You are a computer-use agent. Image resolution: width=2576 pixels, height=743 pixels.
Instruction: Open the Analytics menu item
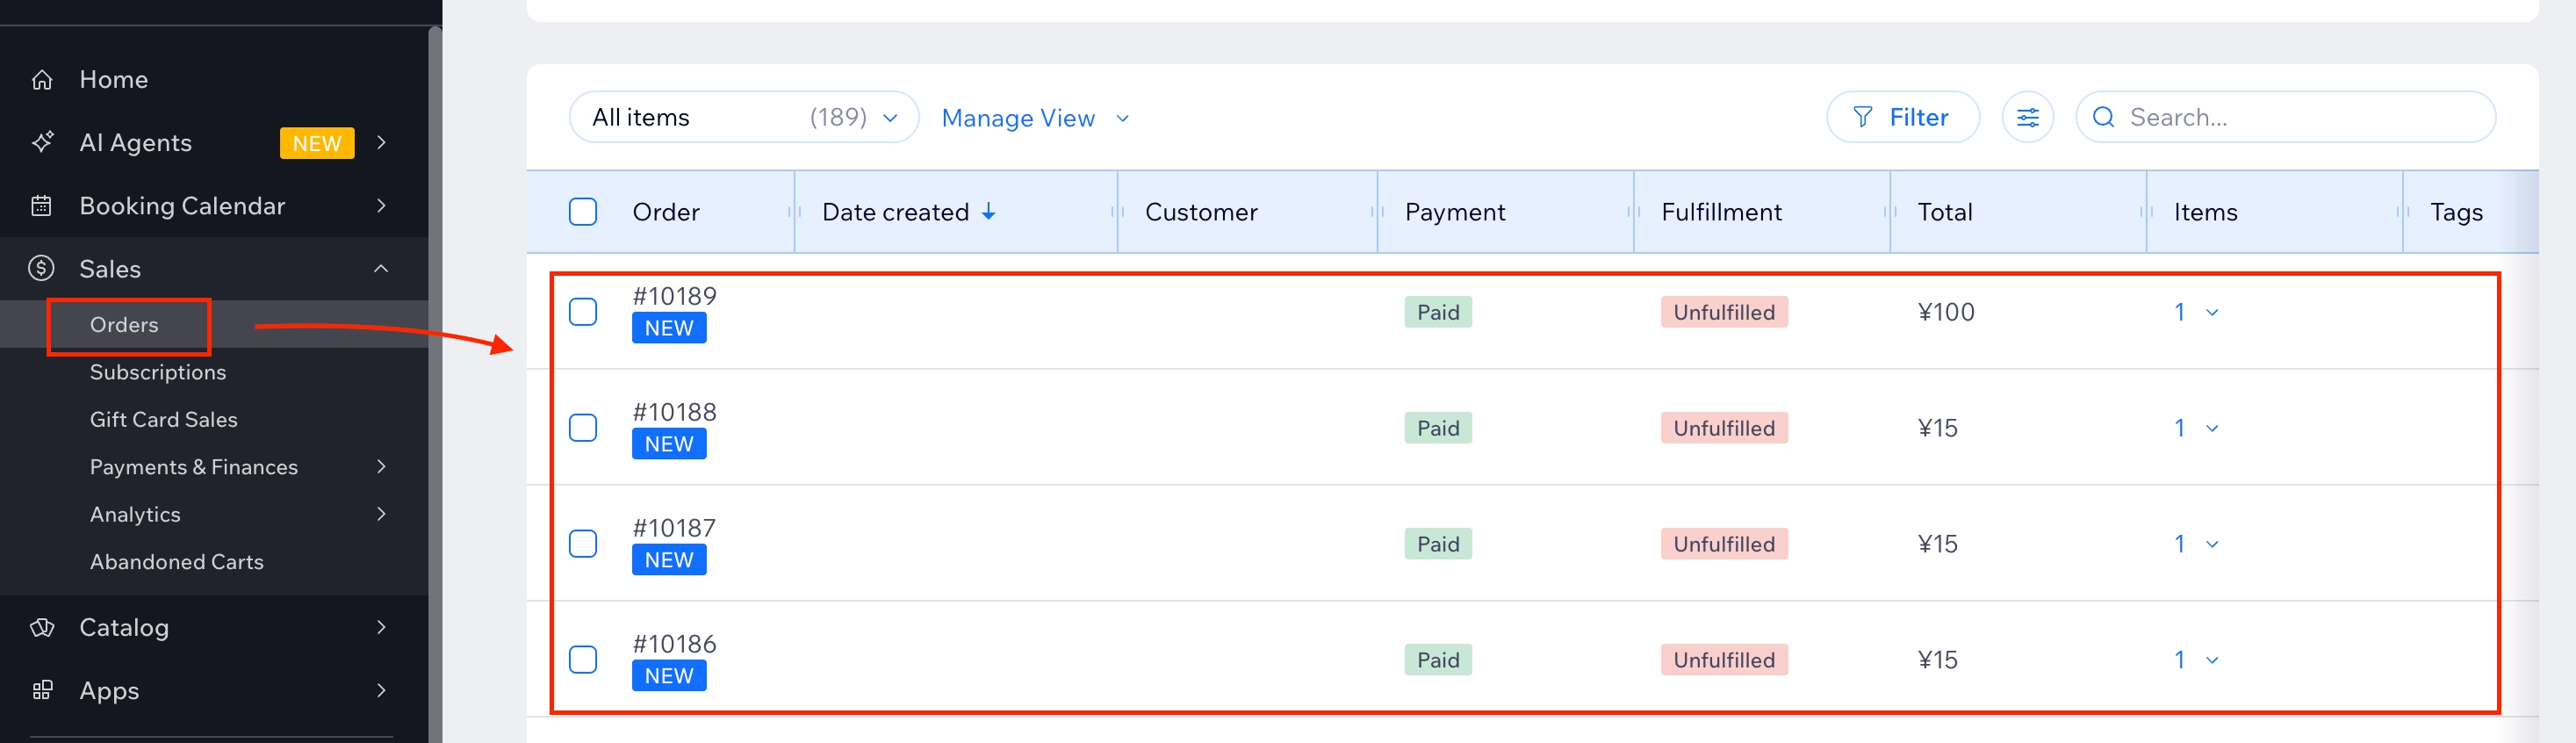pos(135,515)
